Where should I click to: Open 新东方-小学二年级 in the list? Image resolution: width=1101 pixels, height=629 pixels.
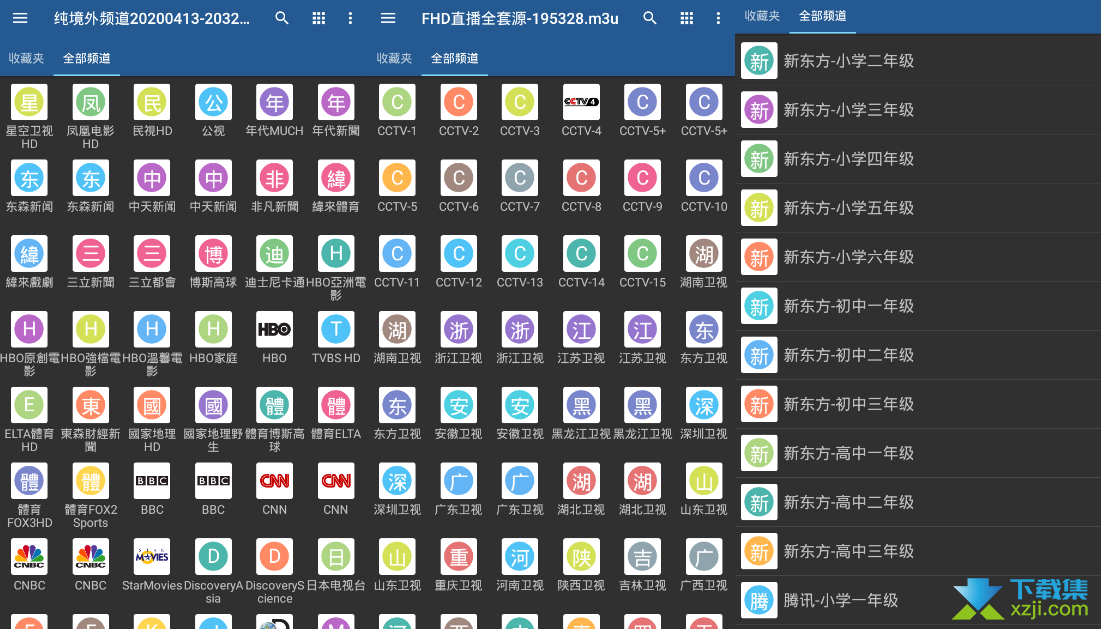click(918, 60)
